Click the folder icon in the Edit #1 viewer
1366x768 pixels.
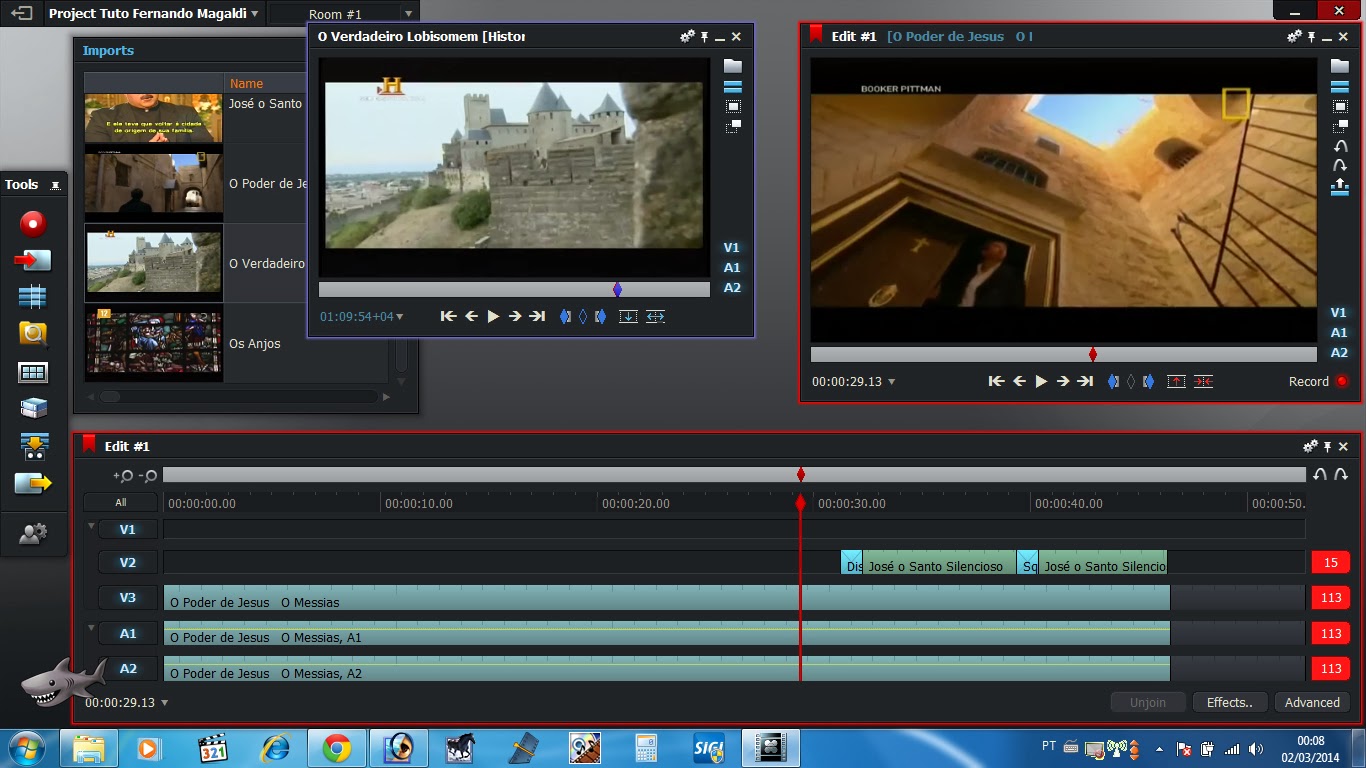[x=1340, y=66]
